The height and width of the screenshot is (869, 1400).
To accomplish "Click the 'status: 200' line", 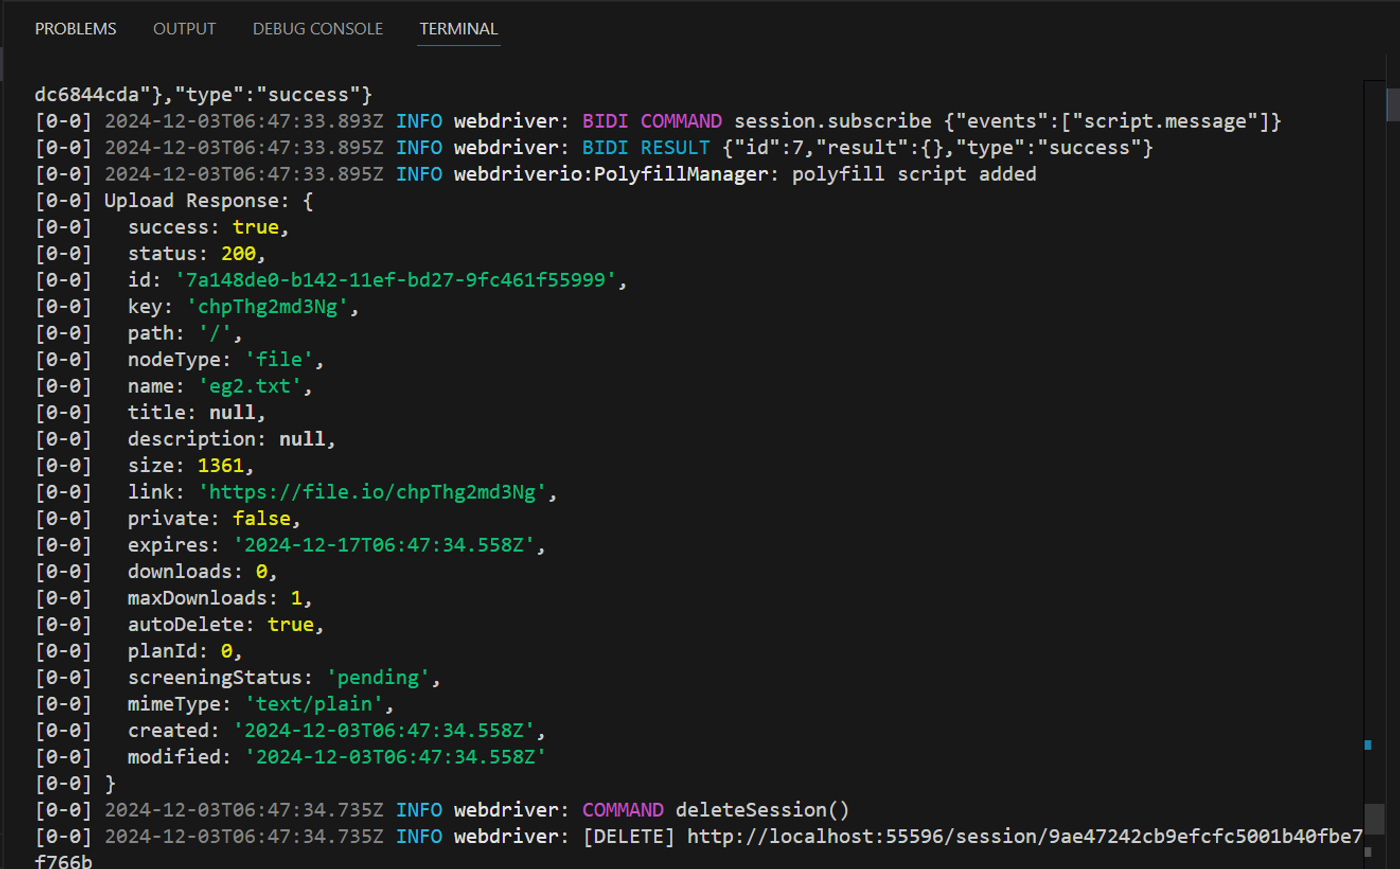I will (x=196, y=254).
